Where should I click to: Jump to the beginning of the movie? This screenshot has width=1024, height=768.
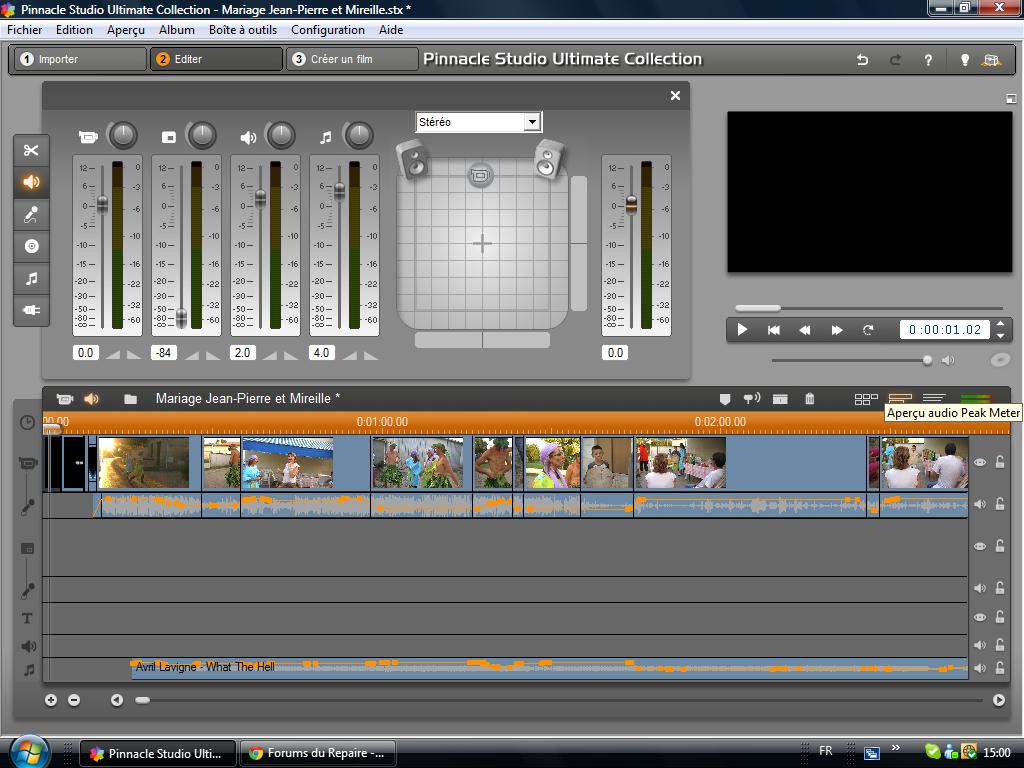[773, 330]
